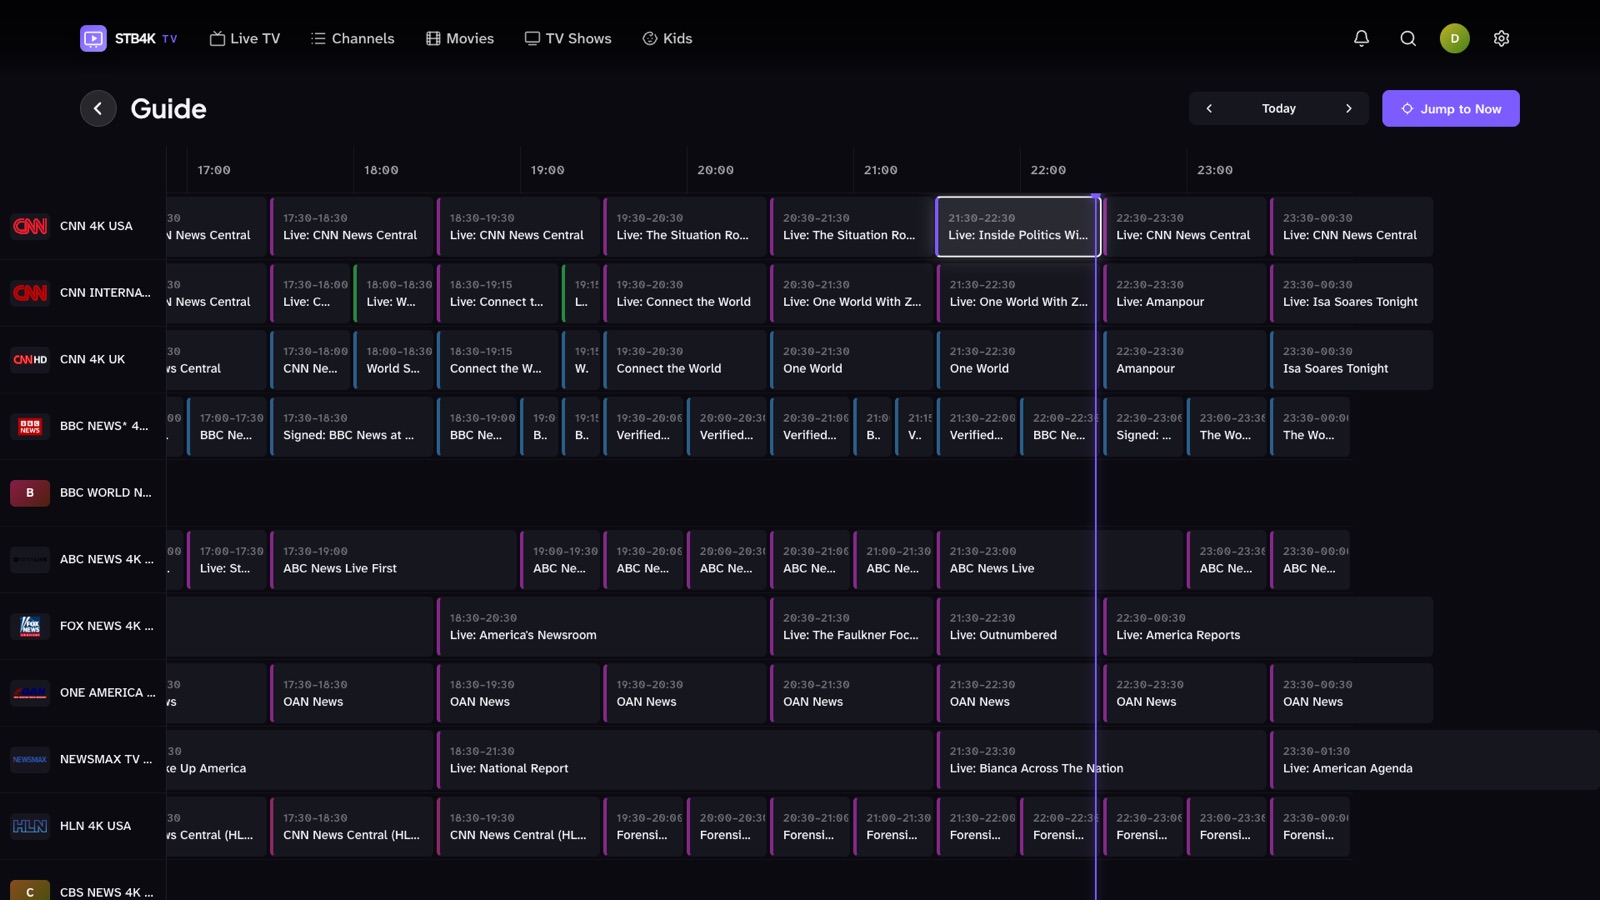Select BBC News 4K channel logo
Viewport: 1600px width, 900px height.
[30, 427]
